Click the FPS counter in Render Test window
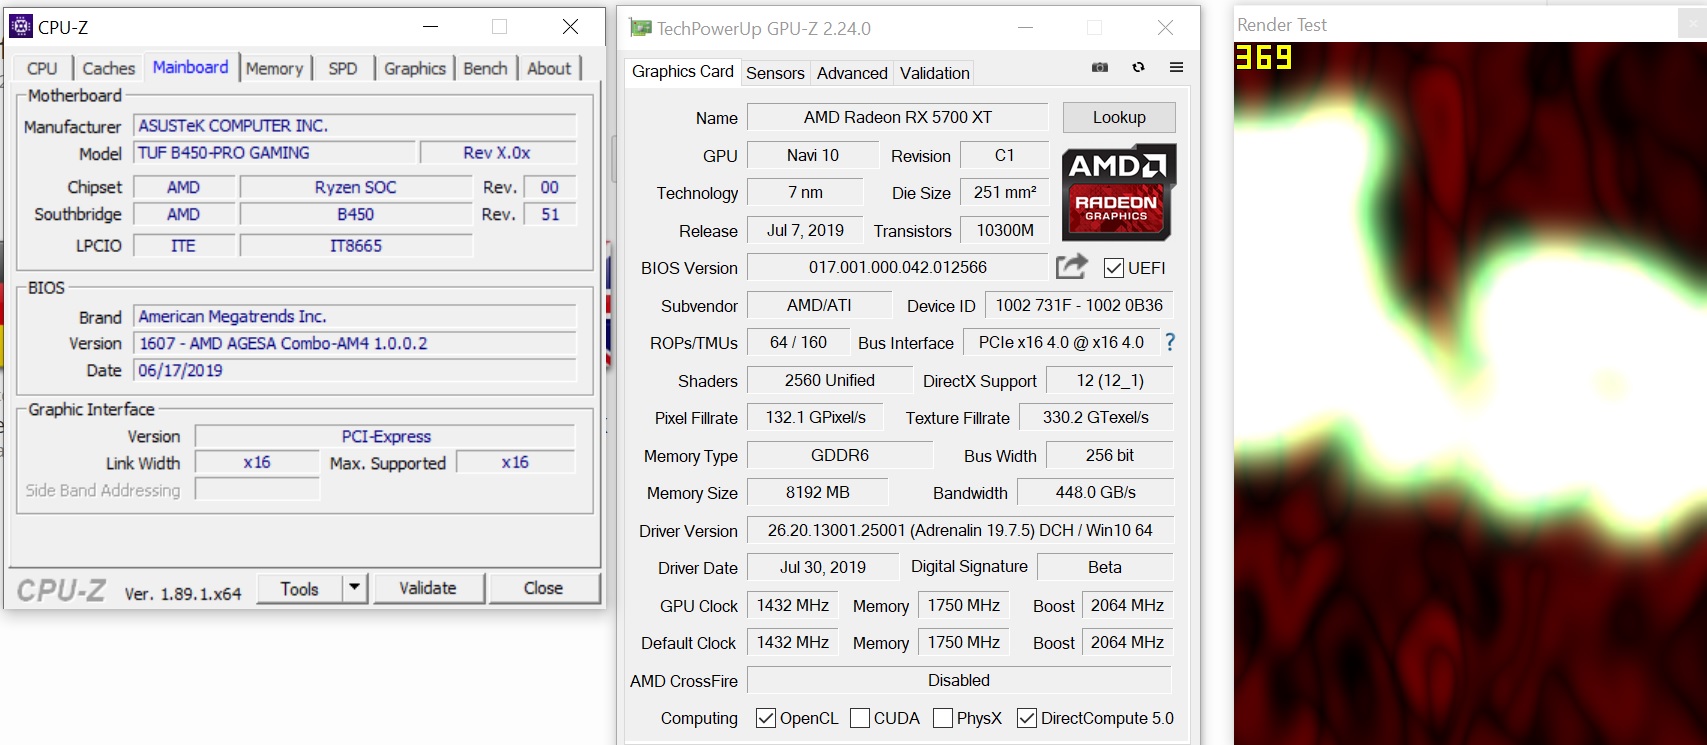Screen dimensions: 1707x745 (x=1264, y=58)
